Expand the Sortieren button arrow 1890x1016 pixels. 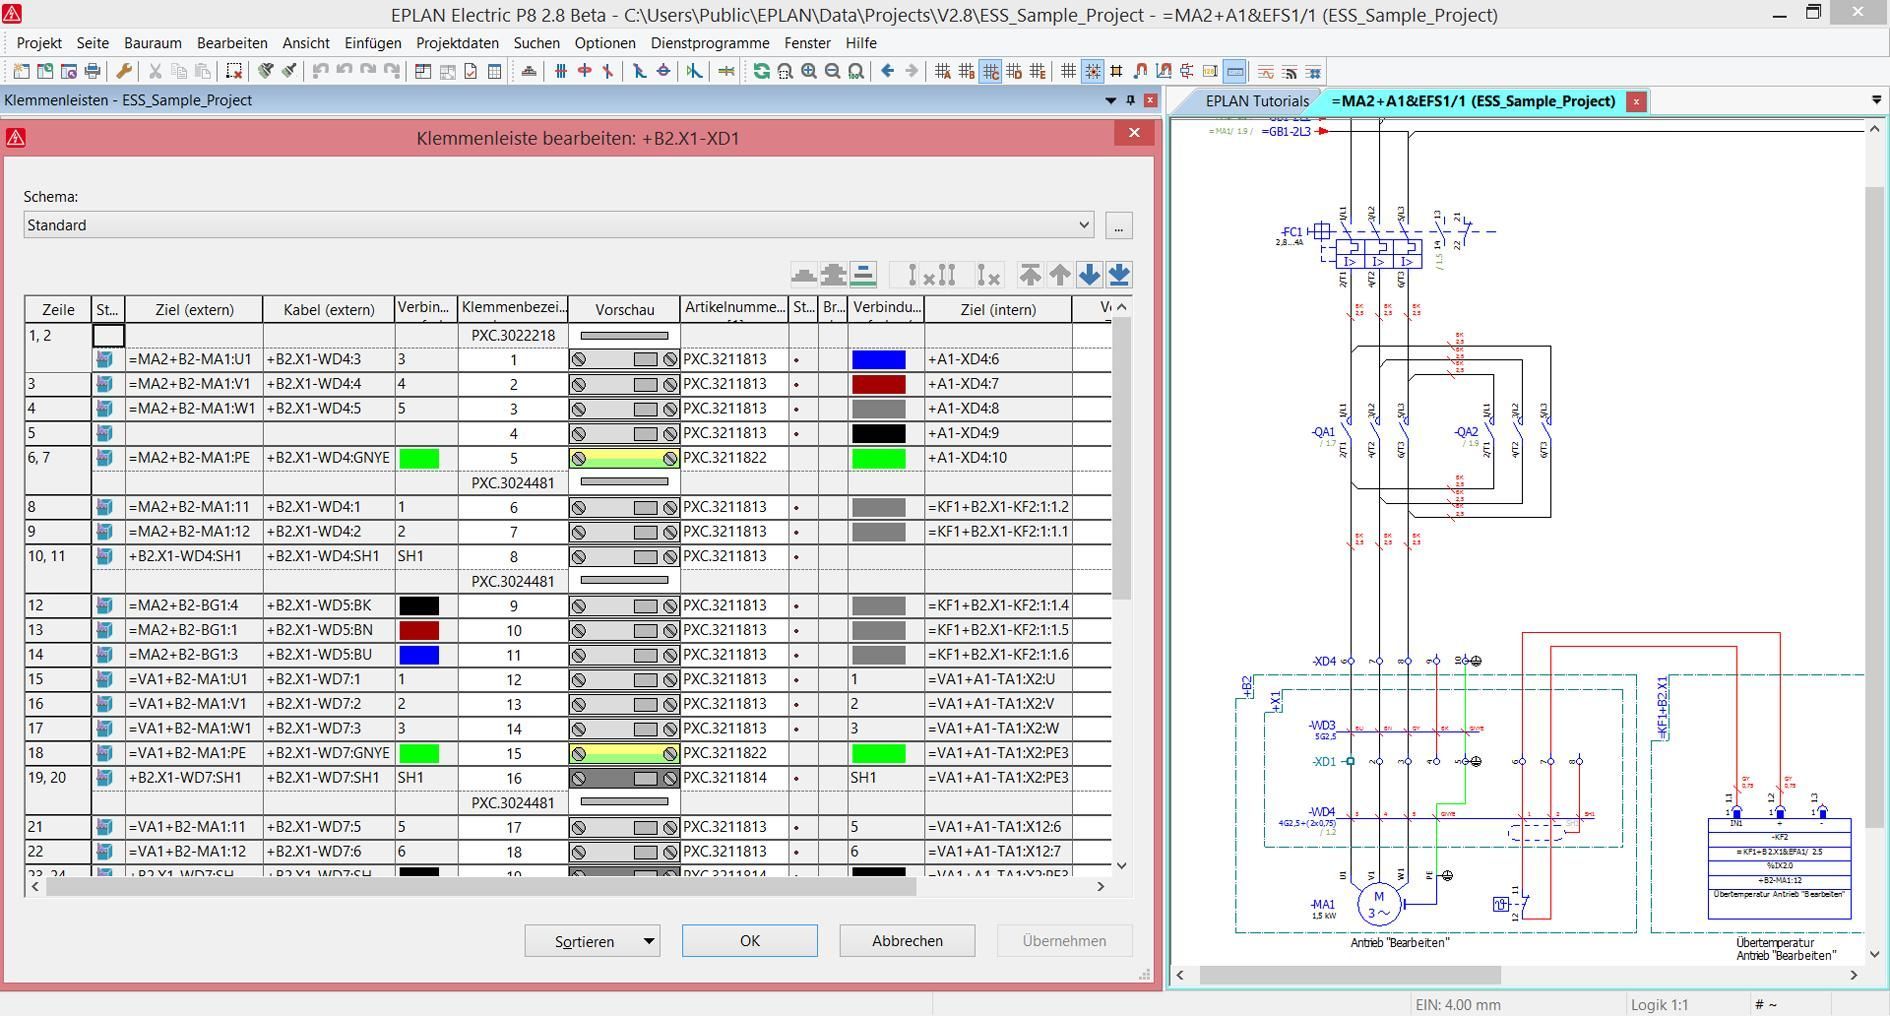(648, 941)
